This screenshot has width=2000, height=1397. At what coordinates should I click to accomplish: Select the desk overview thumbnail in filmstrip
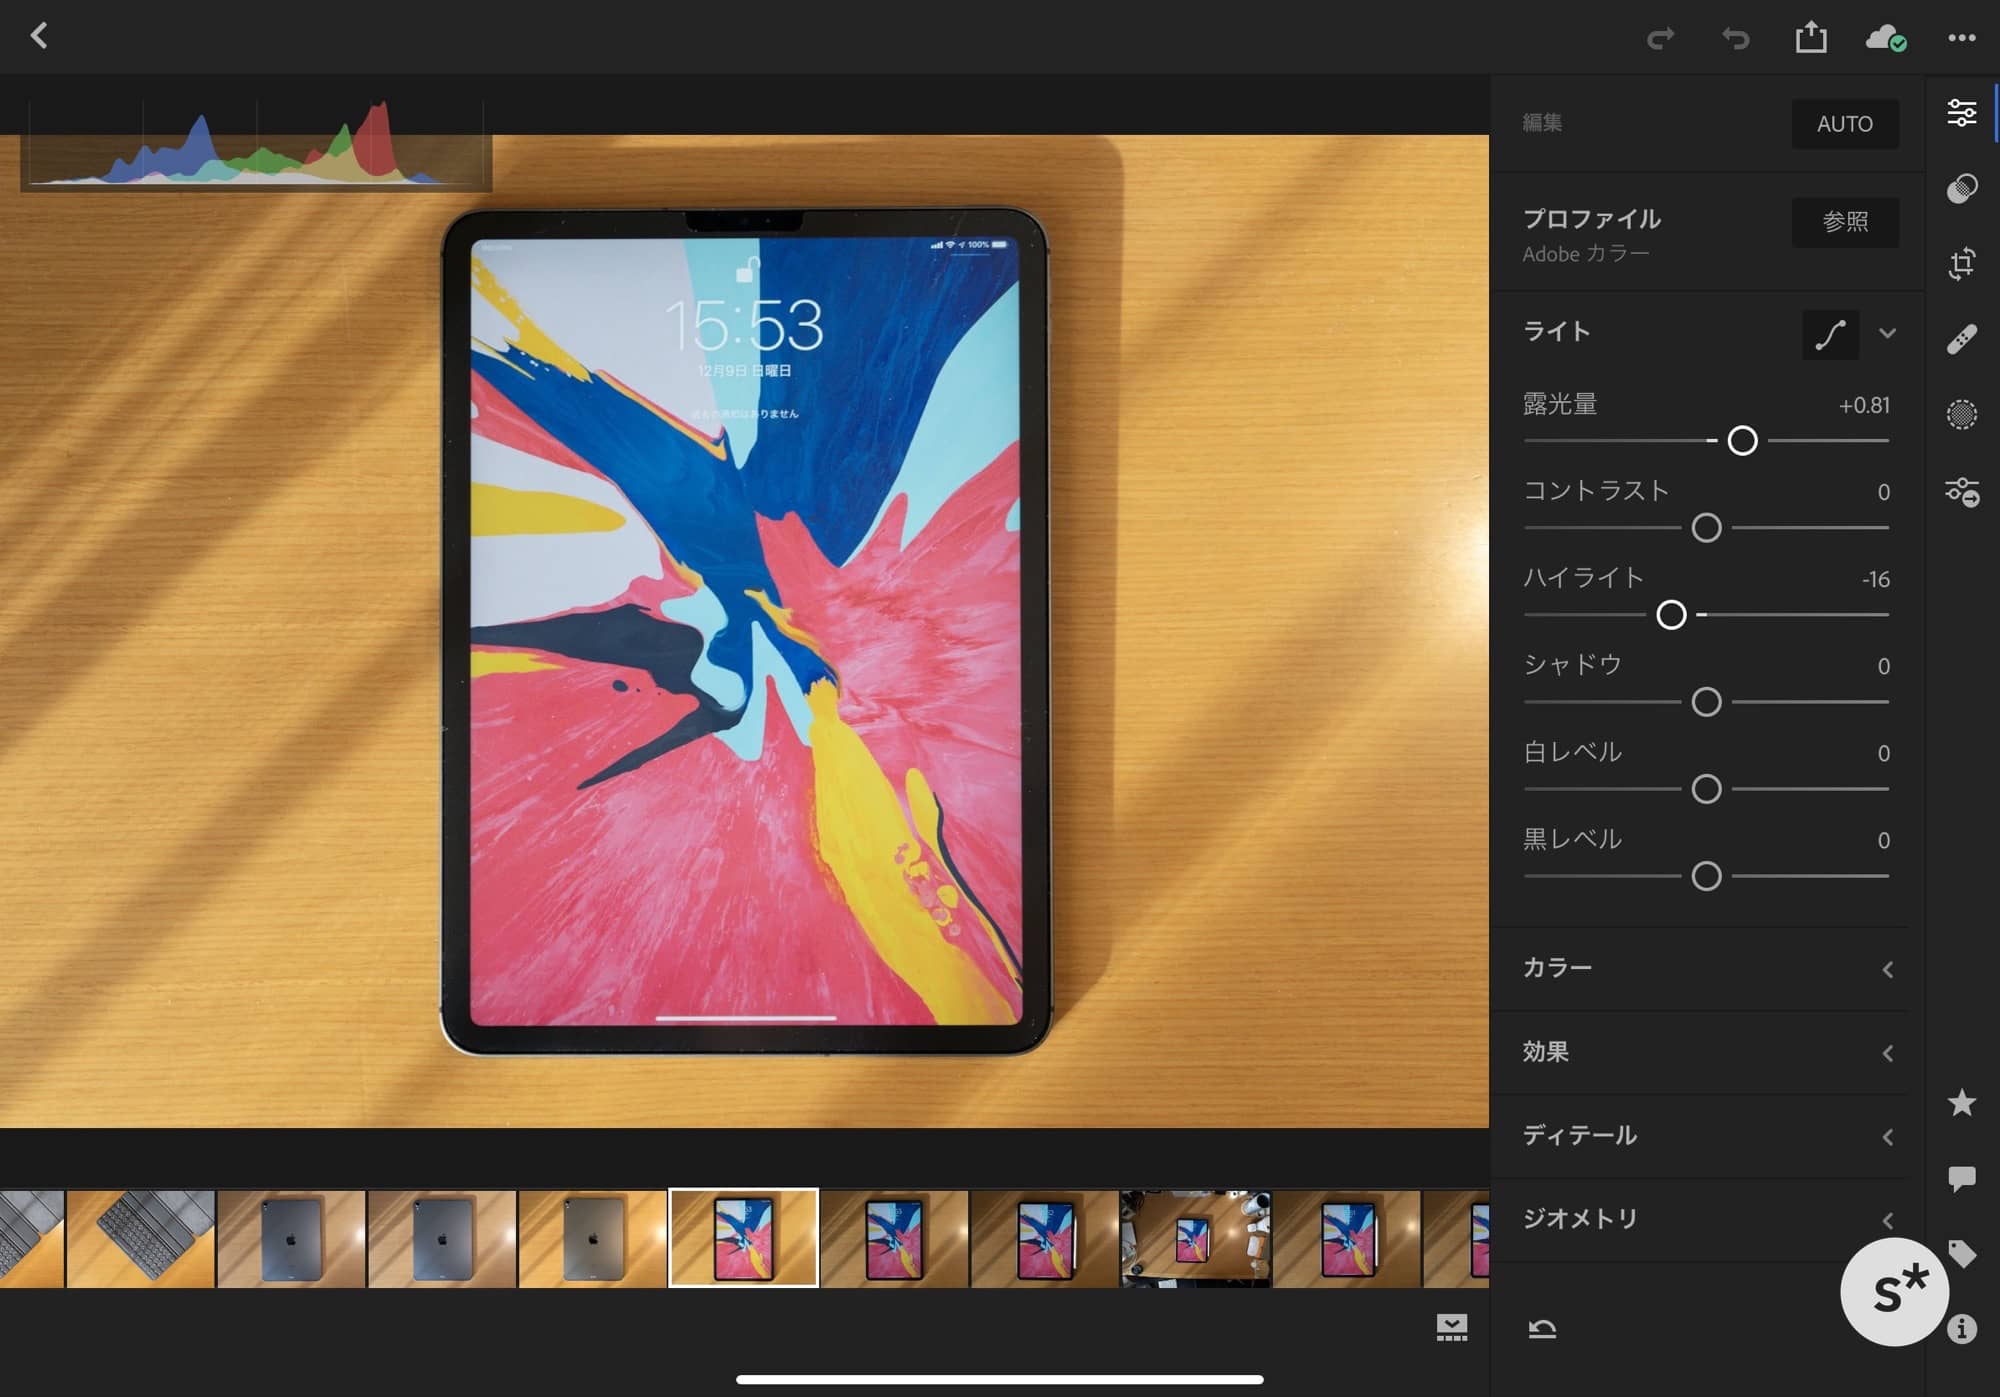tap(1195, 1238)
